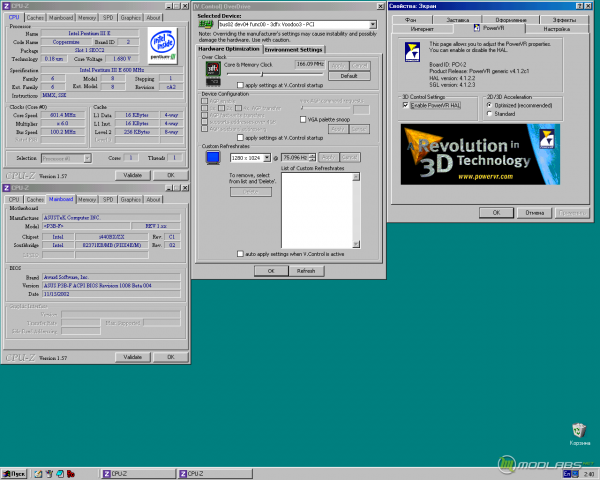Click the Revolution in 3D Technology banner

tap(480, 154)
